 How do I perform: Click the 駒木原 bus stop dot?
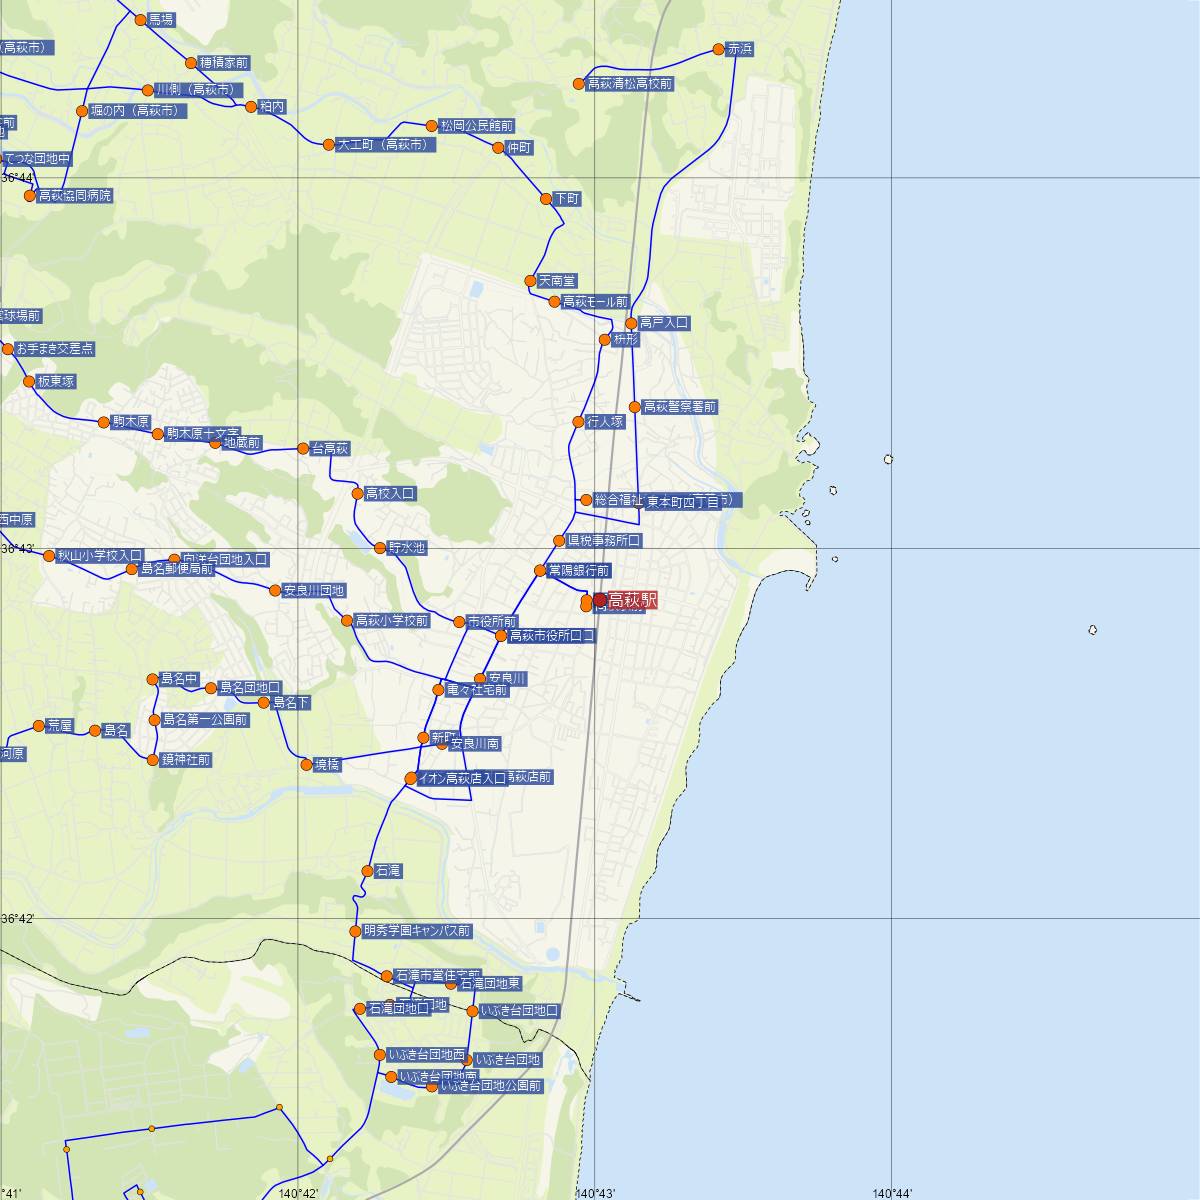pos(104,422)
